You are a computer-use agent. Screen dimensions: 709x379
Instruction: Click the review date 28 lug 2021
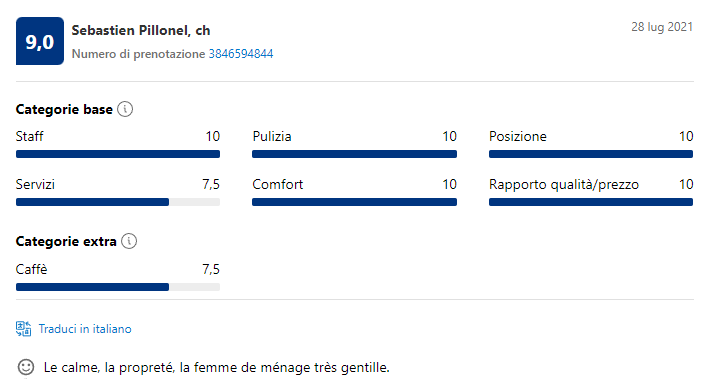[662, 27]
